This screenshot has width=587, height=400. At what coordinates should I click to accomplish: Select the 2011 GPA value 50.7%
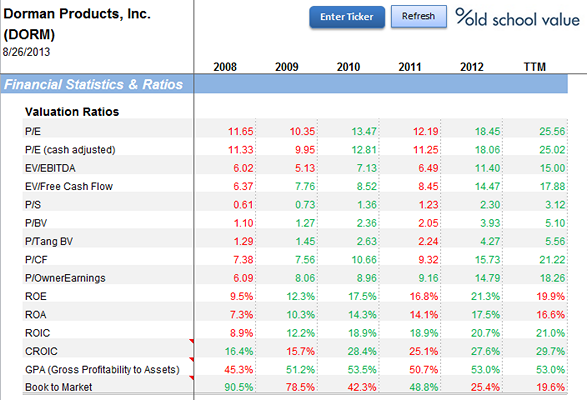click(423, 370)
